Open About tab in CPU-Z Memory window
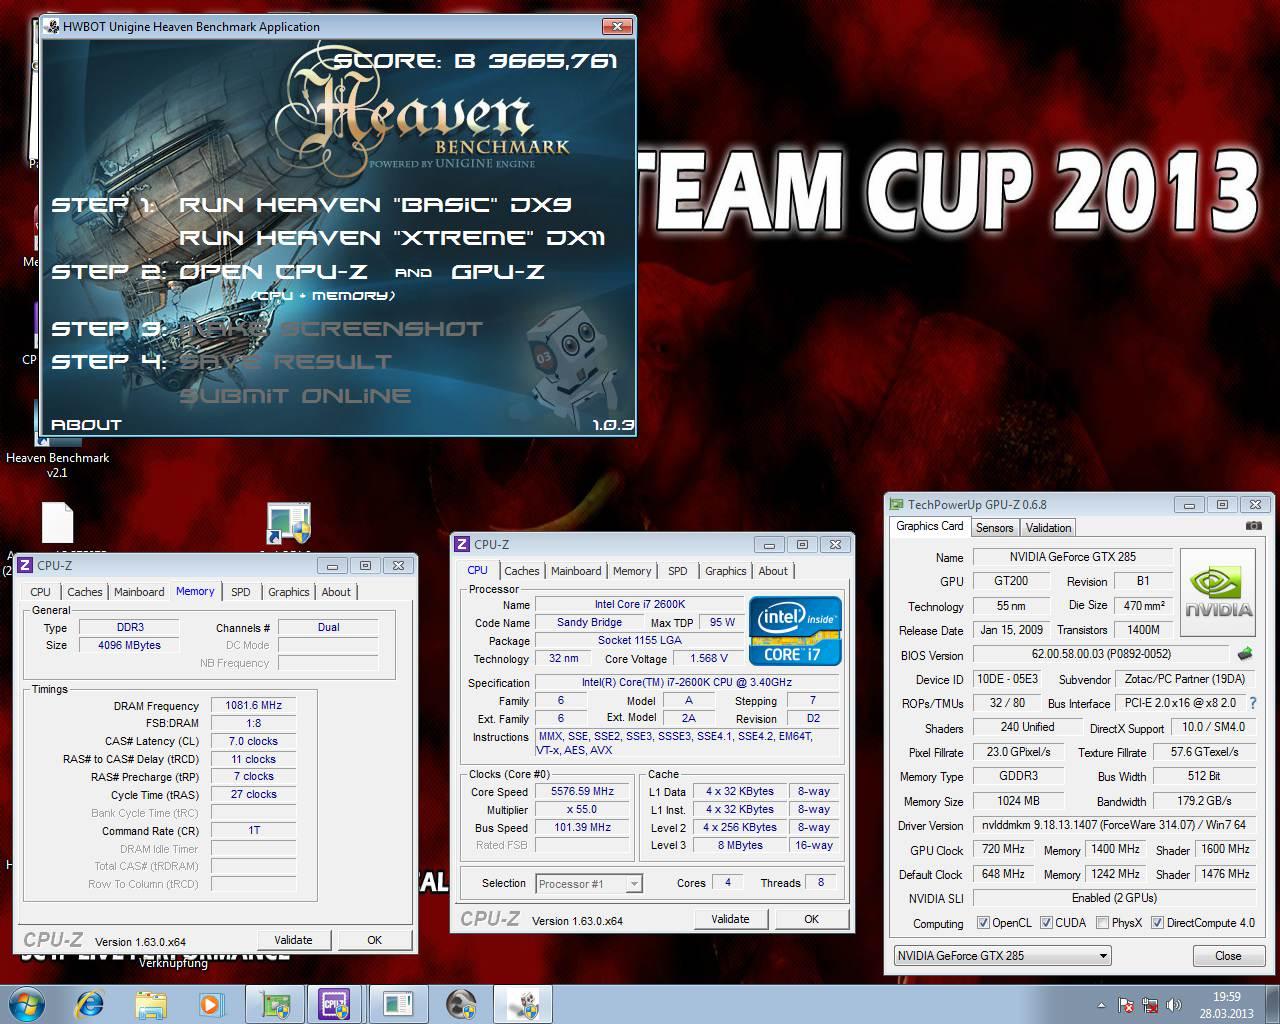This screenshot has height=1024, width=1280. point(336,592)
